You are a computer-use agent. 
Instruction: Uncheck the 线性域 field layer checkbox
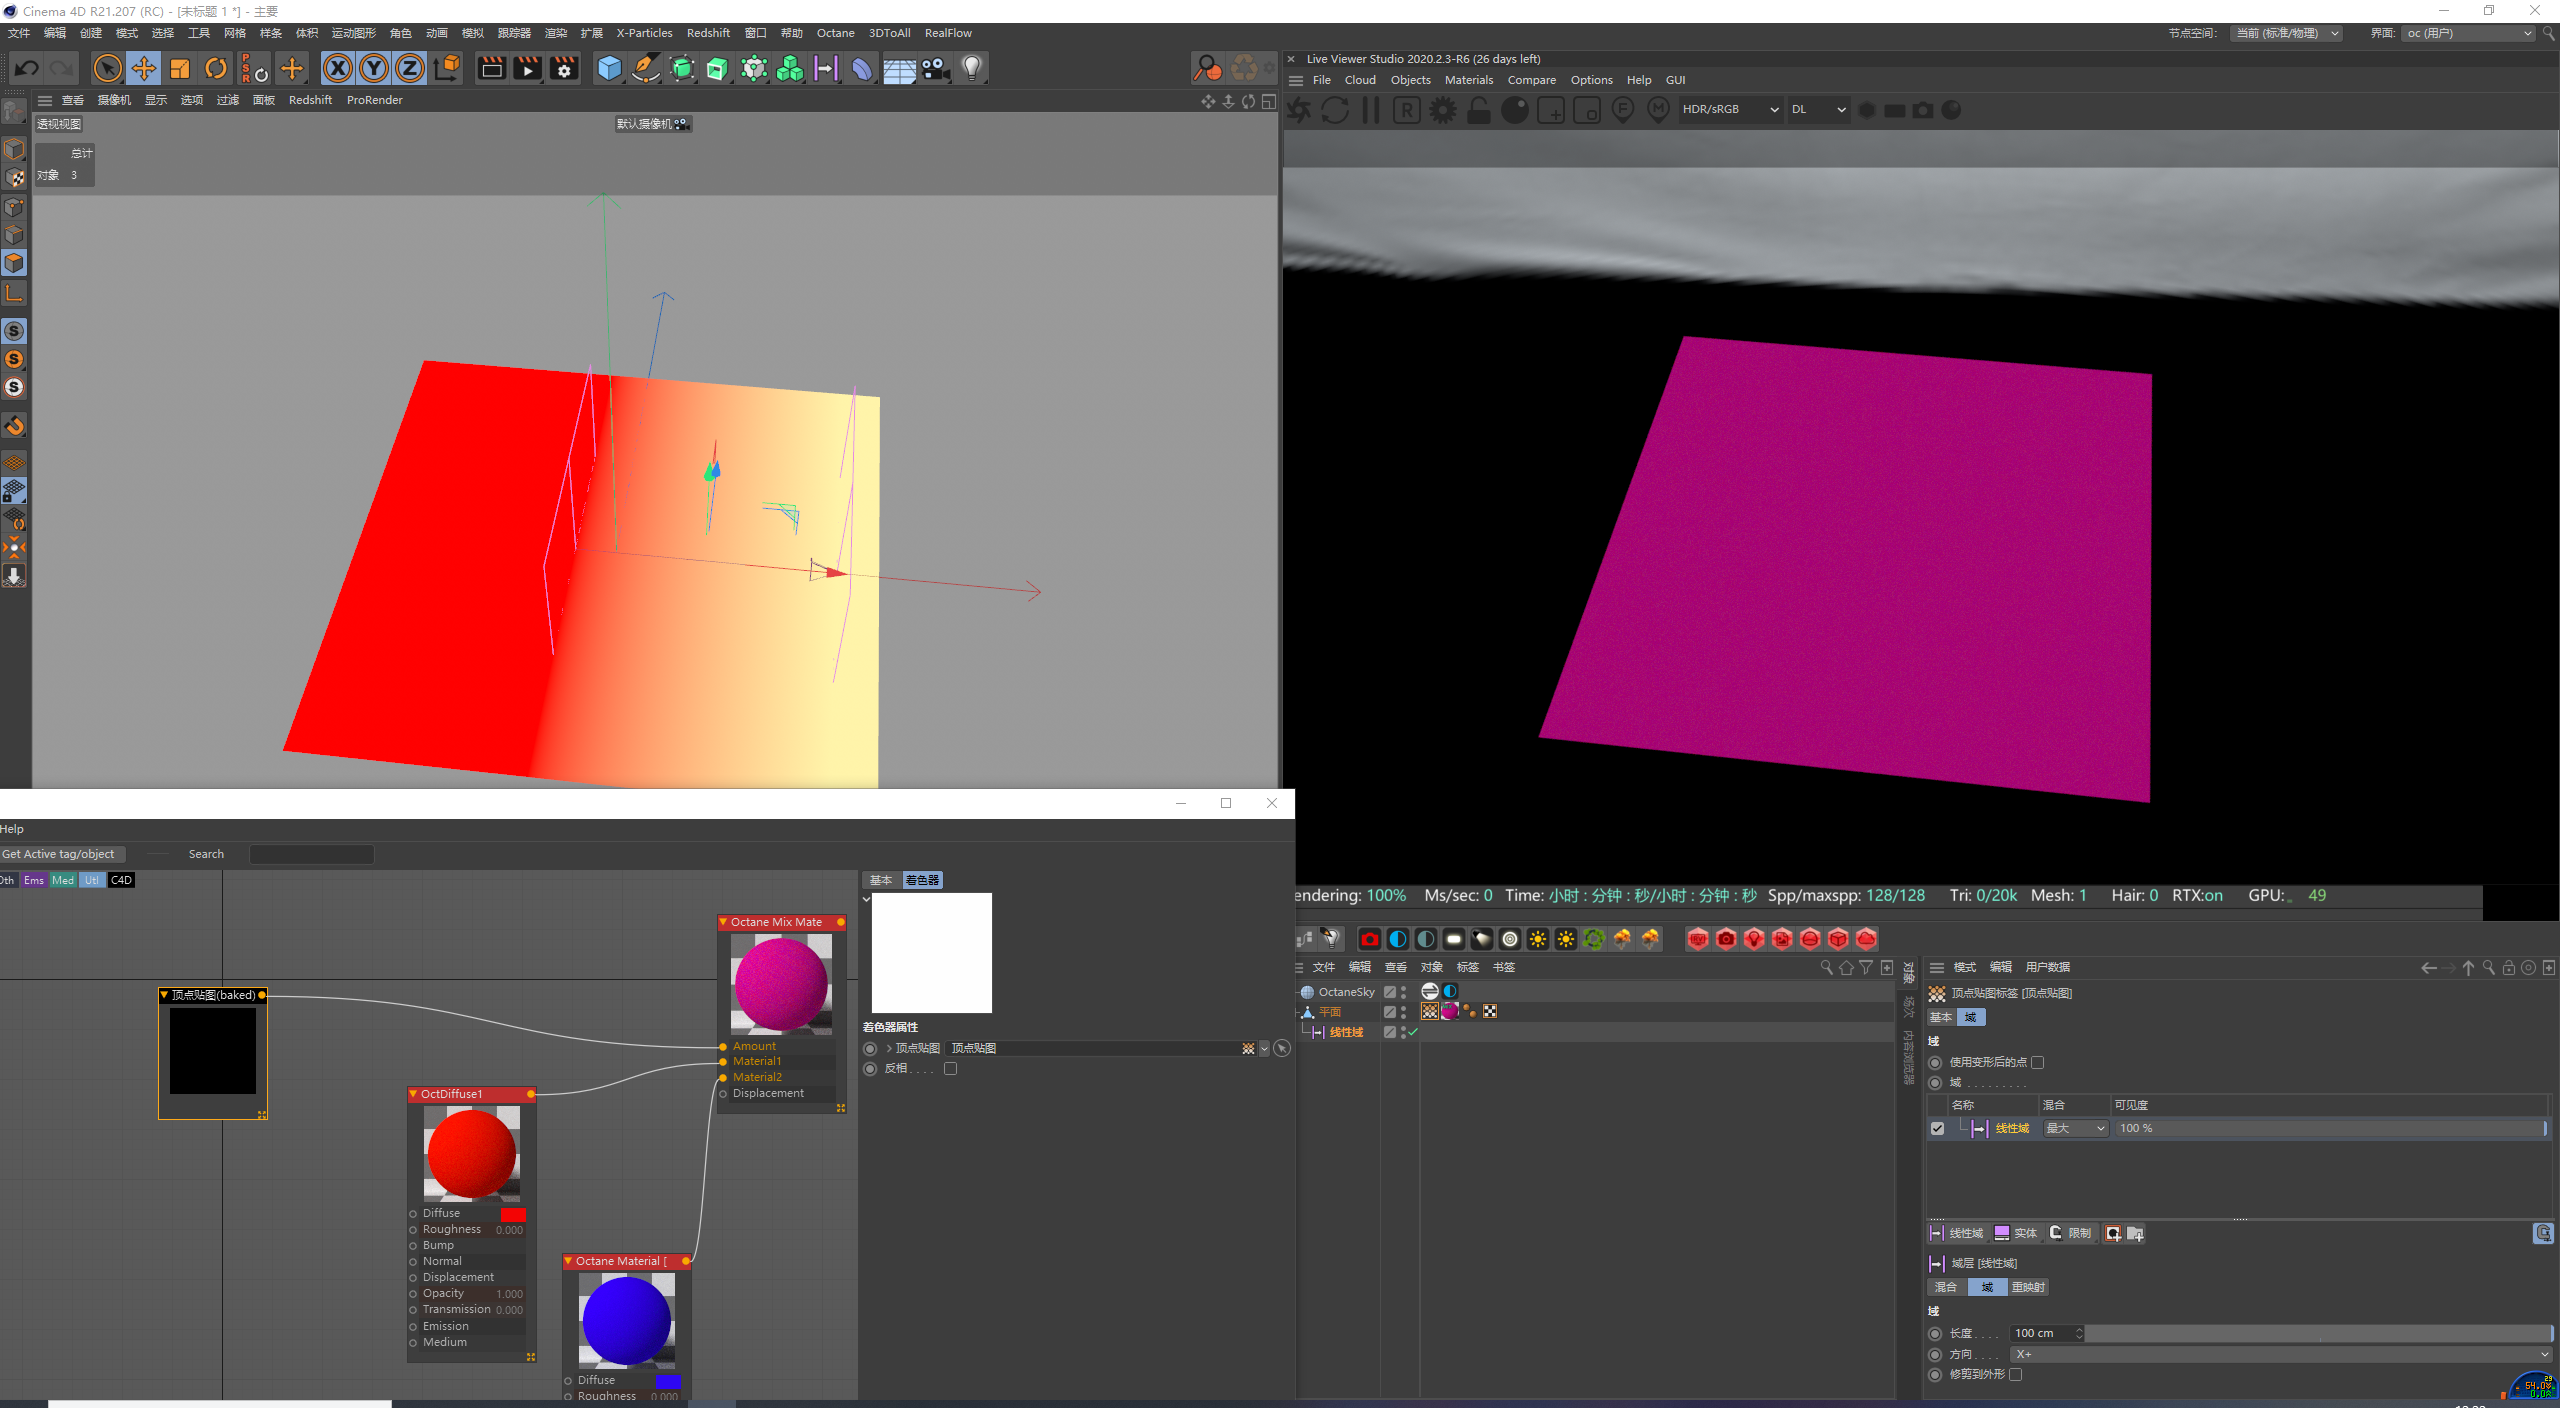point(1937,1128)
